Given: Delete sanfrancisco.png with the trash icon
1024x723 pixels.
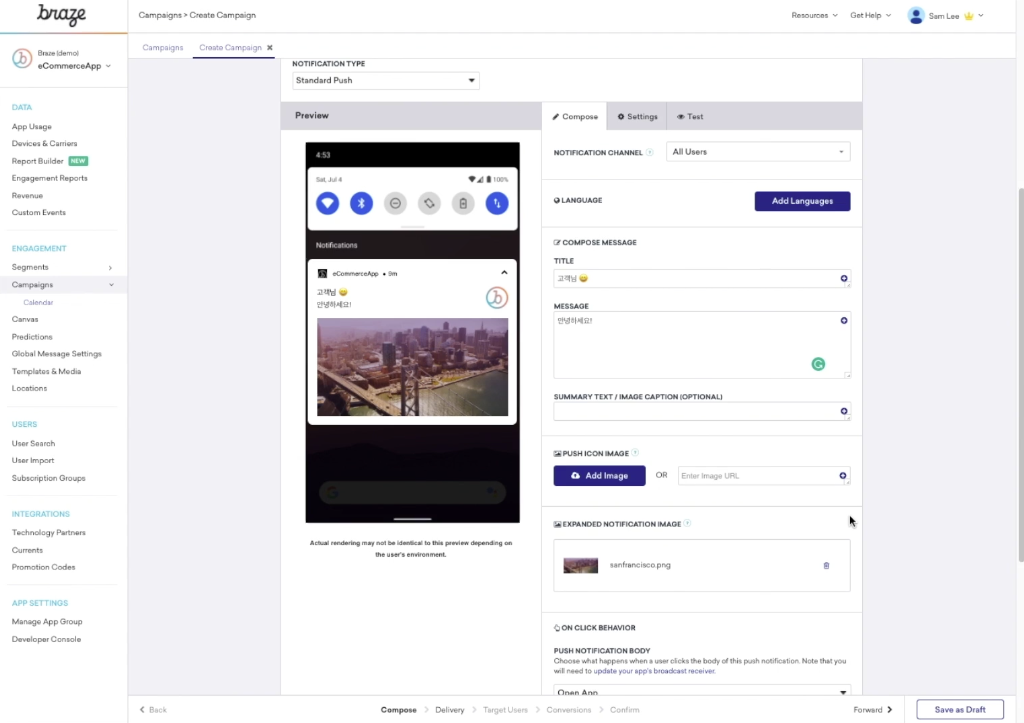Looking at the screenshot, I should pos(826,566).
